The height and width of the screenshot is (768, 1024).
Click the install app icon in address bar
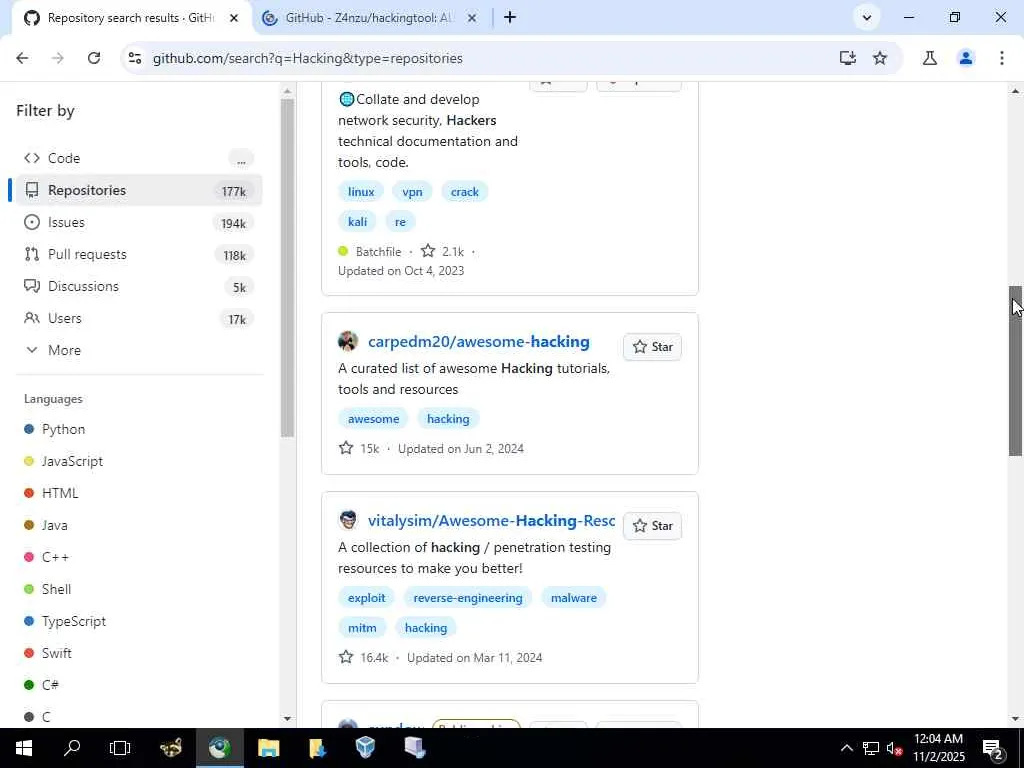848,58
